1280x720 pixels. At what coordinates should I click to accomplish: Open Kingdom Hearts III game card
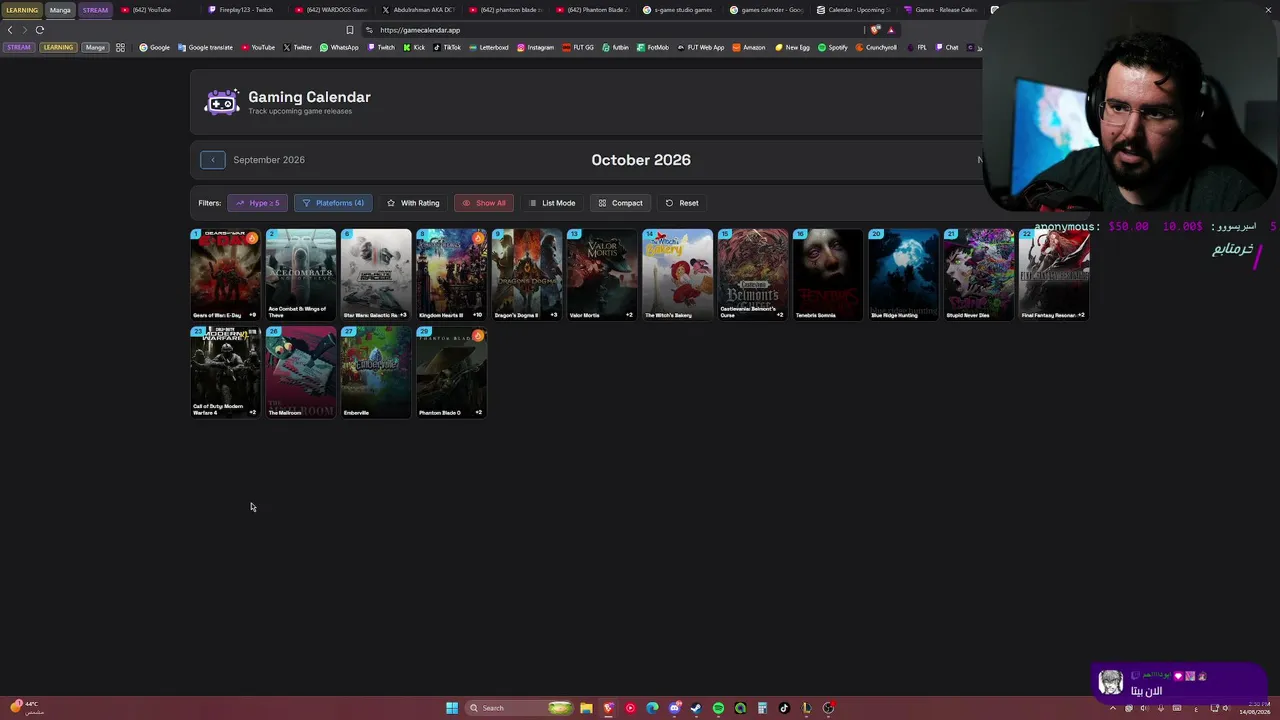(x=452, y=275)
